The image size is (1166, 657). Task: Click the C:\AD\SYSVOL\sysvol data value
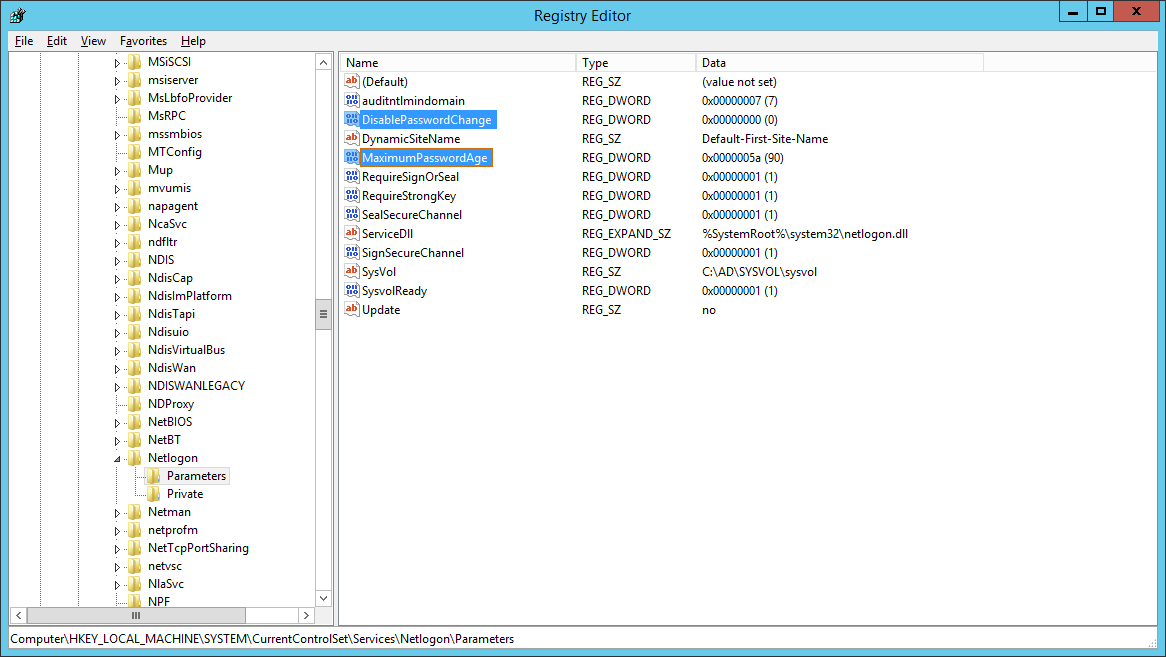point(759,272)
